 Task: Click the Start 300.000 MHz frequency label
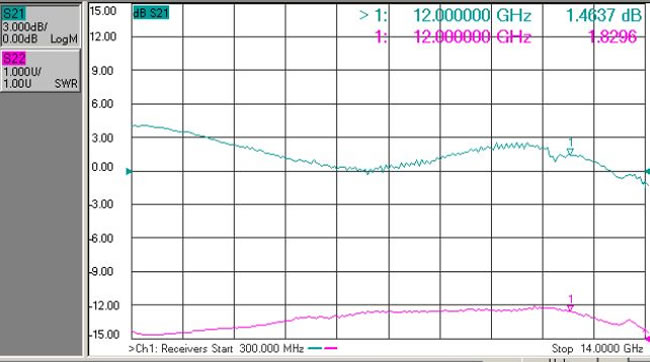point(258,348)
